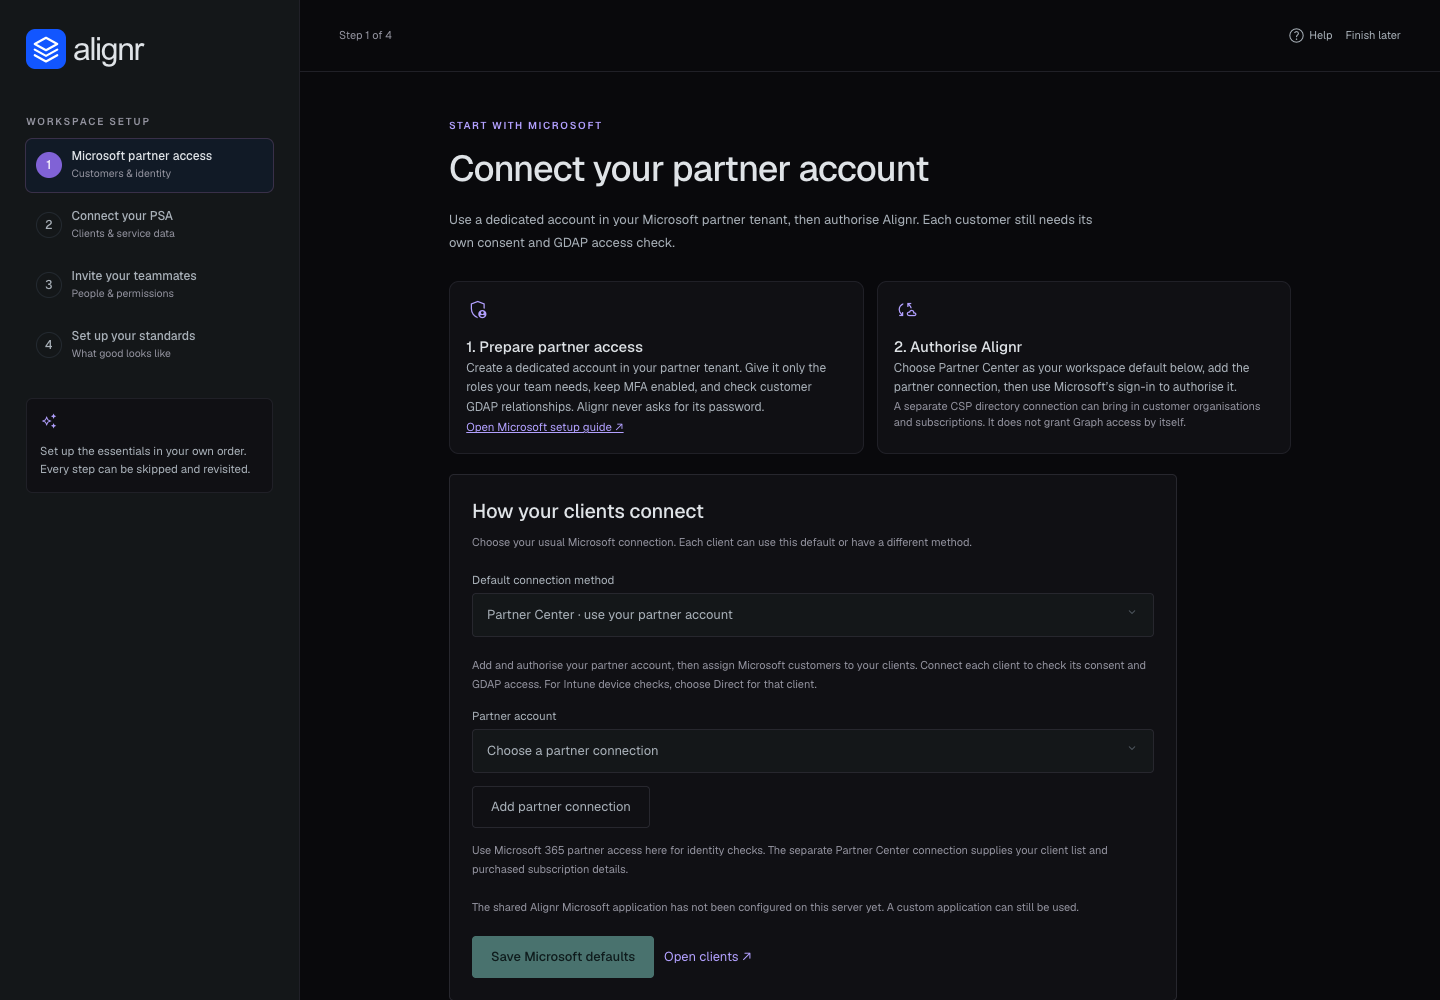This screenshot has height=1000, width=1440.
Task: Click the external arrow icon after setup guide link
Action: (619, 427)
